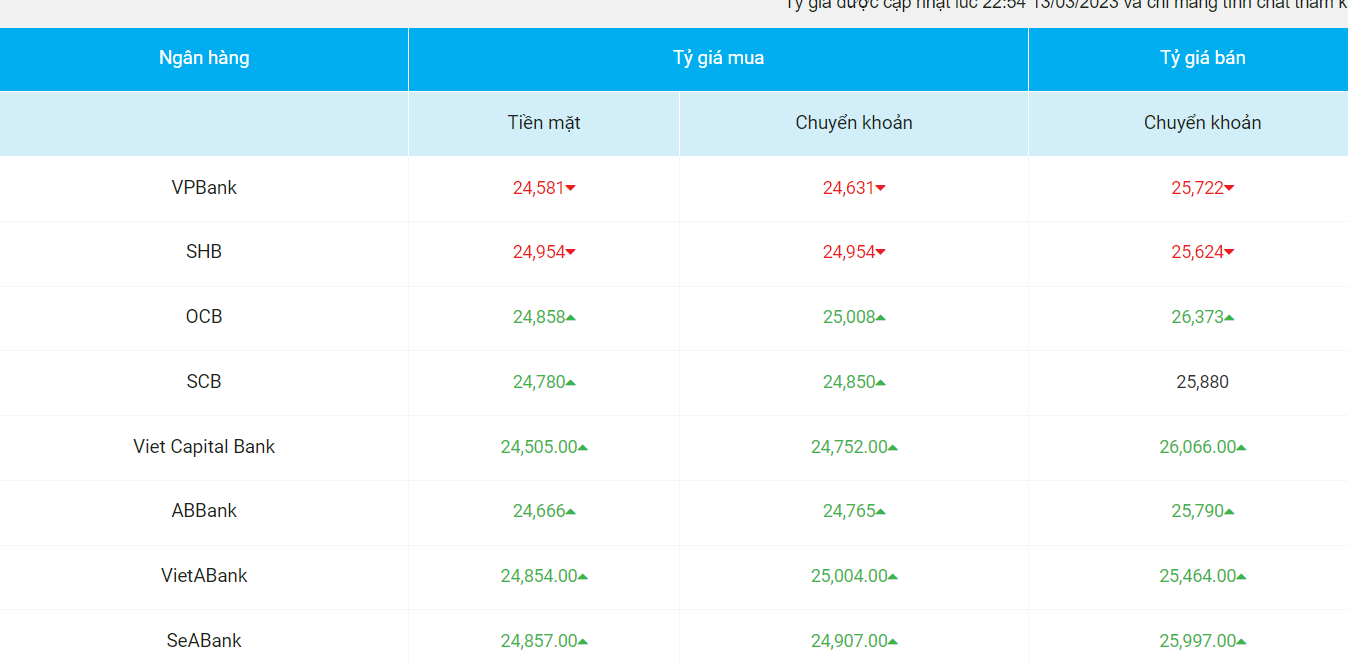
Task: Click the red down arrow beside VPBank 24,581
Action: pos(571,188)
